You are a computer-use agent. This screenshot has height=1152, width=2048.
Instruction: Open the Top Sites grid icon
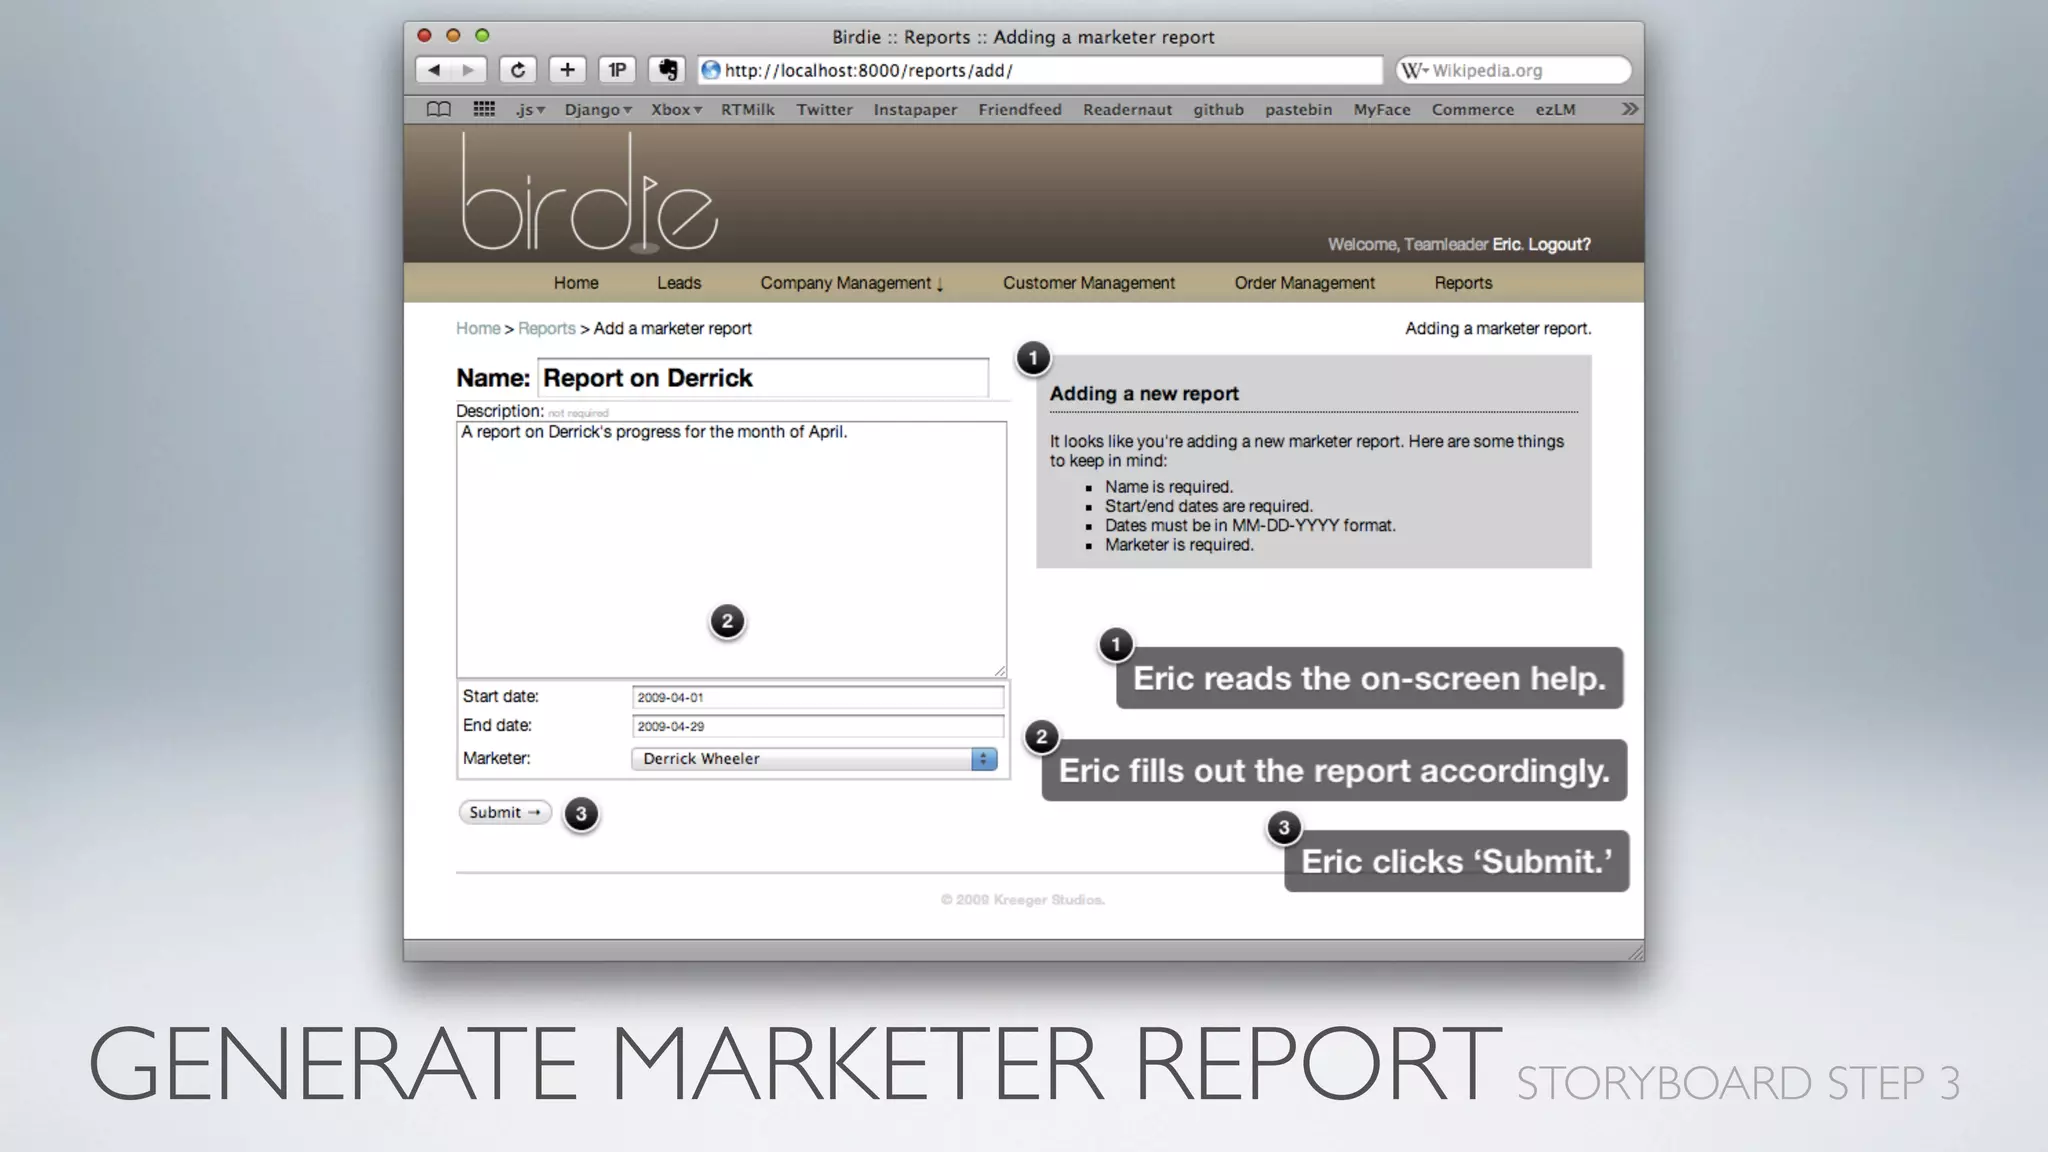click(x=484, y=109)
